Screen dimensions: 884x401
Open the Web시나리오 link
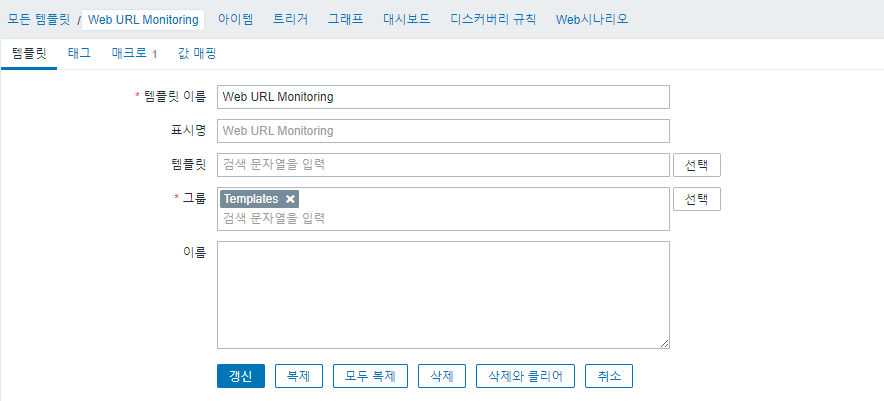tap(592, 19)
